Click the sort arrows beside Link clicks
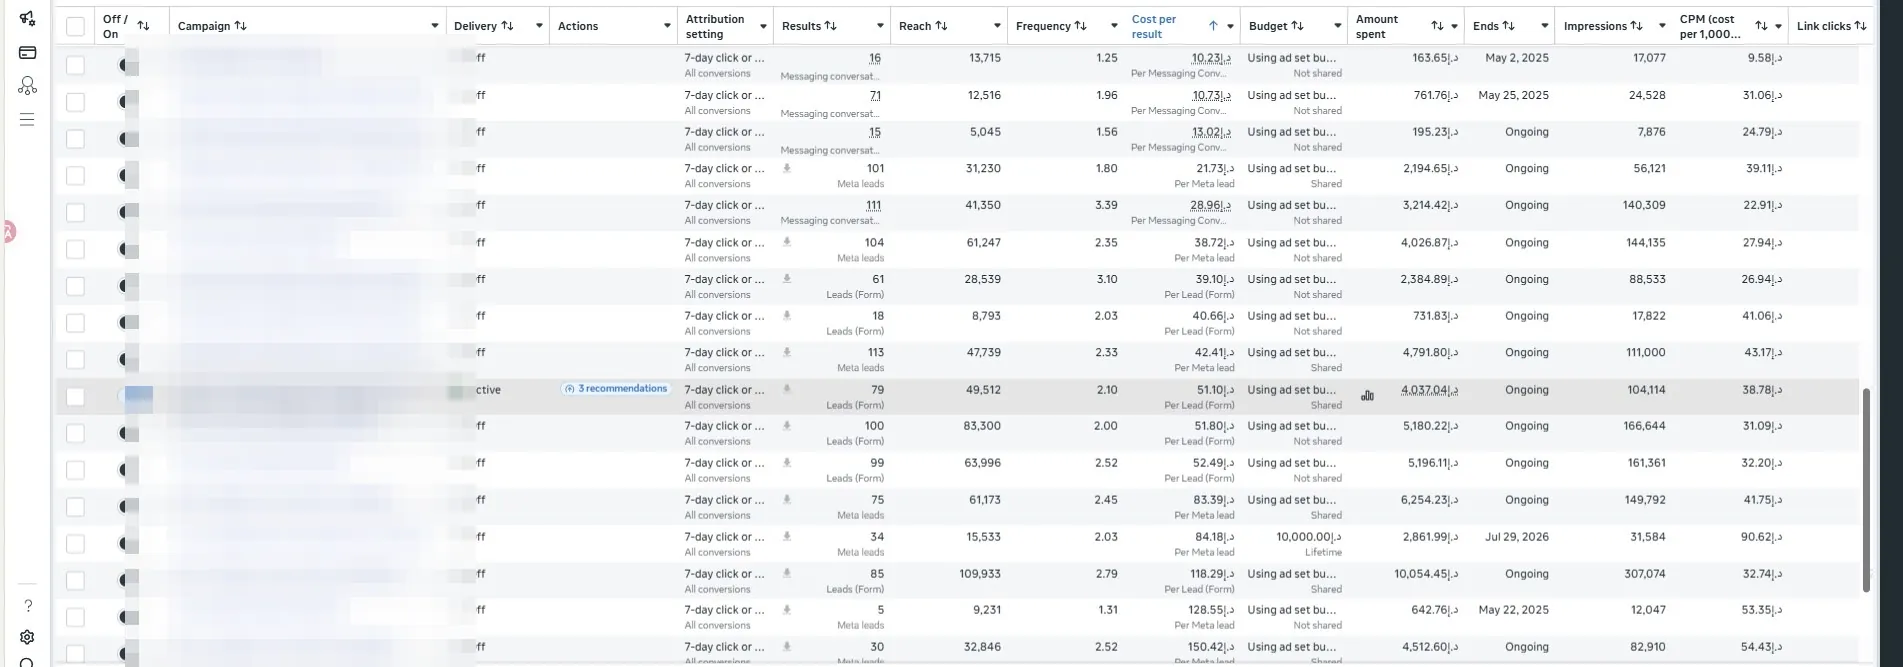 1860,26
